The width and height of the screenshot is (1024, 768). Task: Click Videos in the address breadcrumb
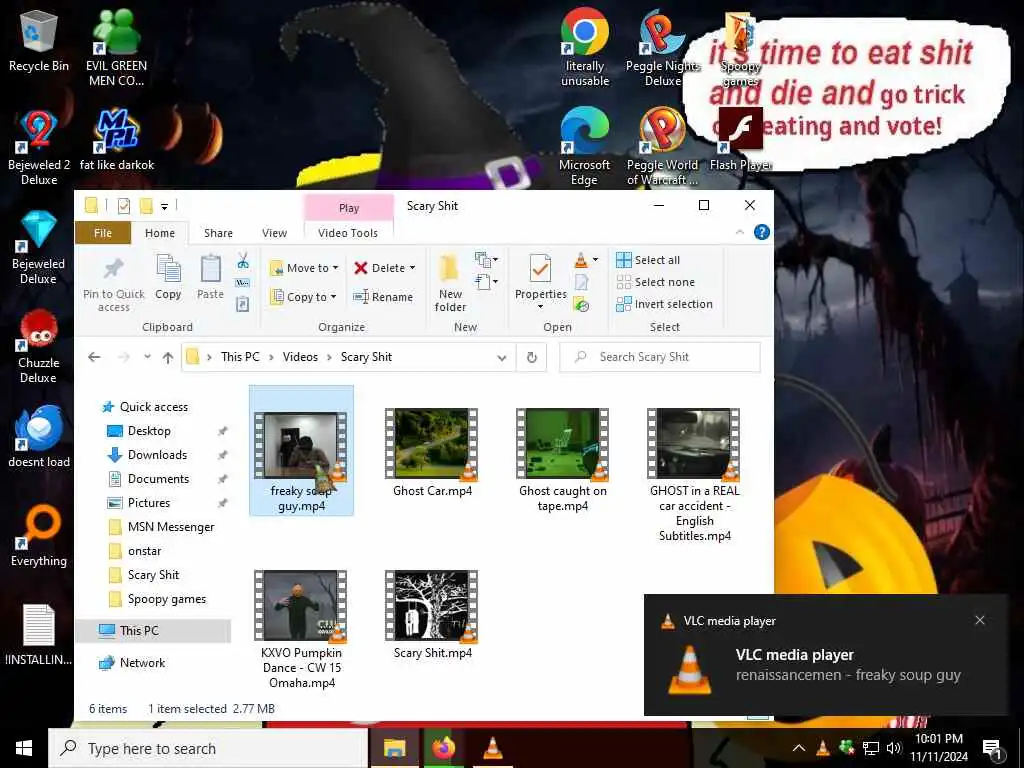coord(300,357)
